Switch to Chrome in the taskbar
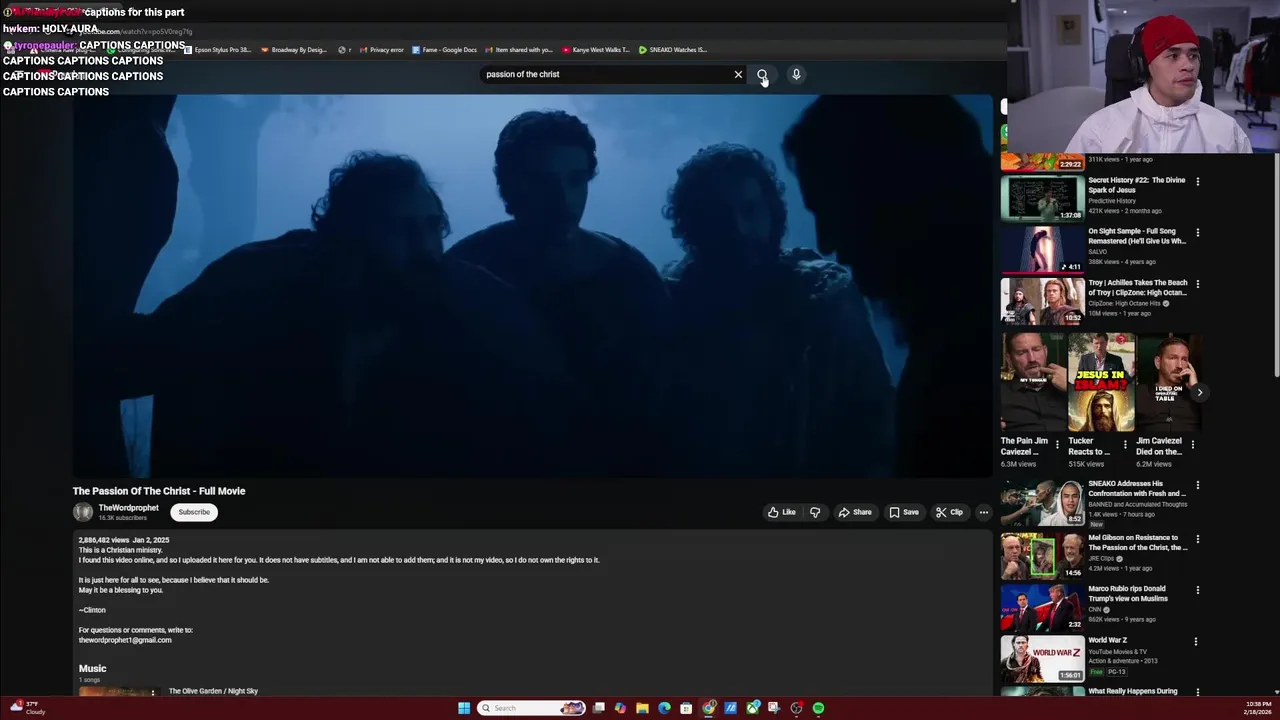 point(709,708)
